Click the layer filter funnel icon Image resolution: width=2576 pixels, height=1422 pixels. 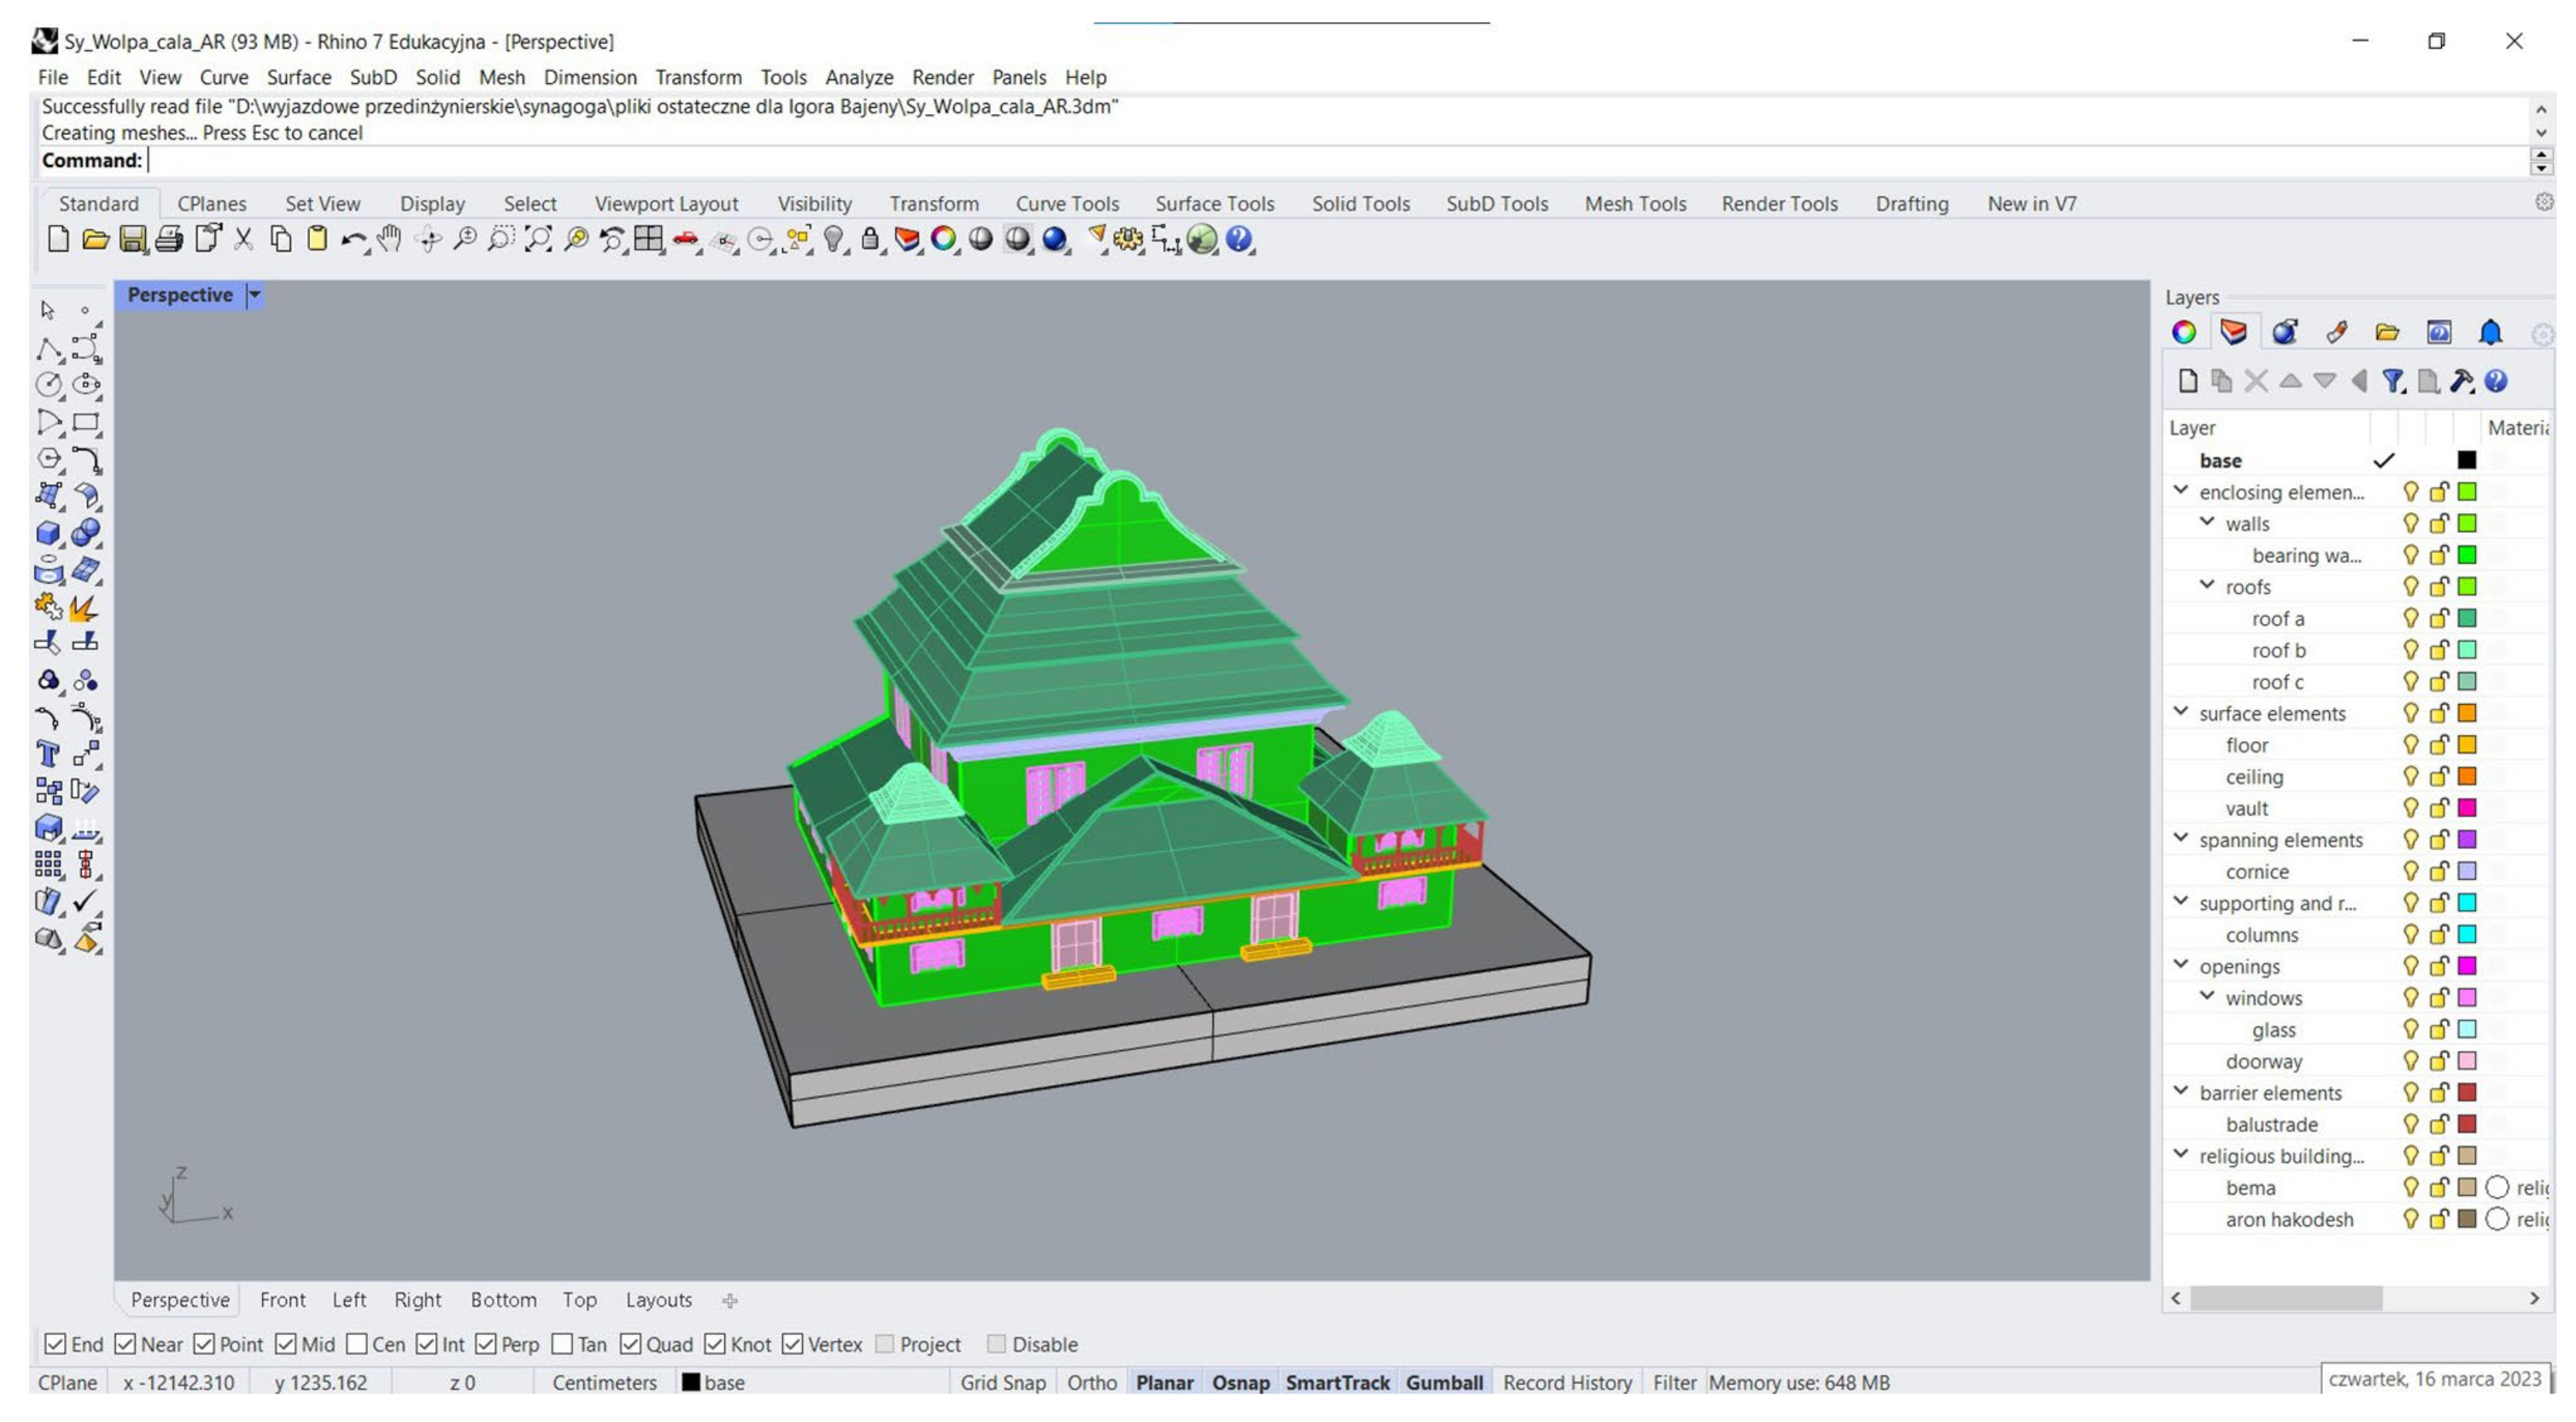point(2393,381)
